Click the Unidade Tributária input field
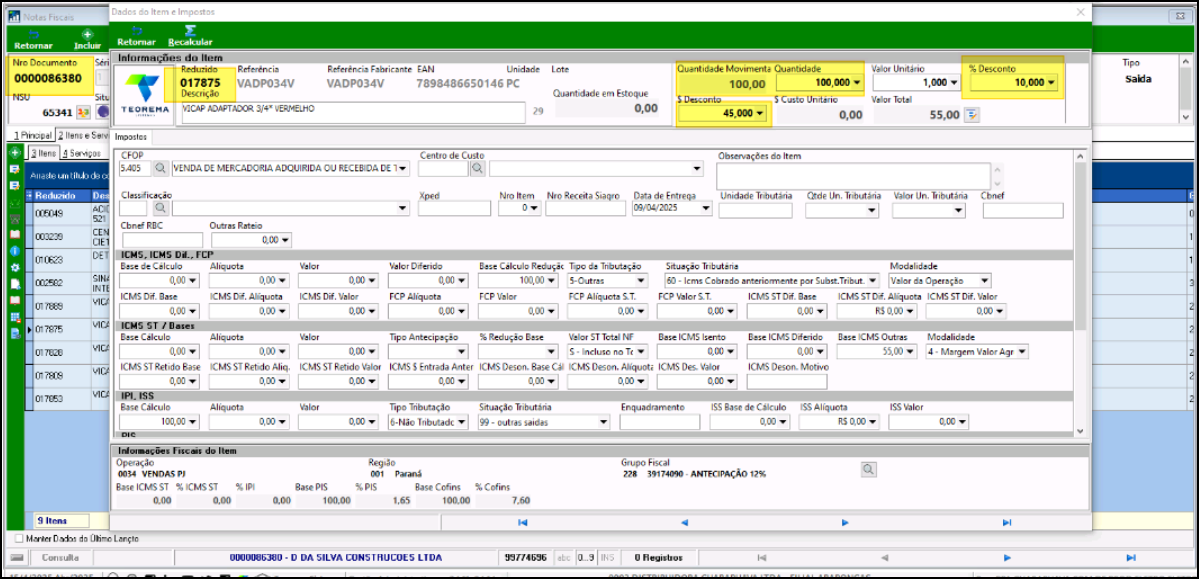 (x=755, y=210)
